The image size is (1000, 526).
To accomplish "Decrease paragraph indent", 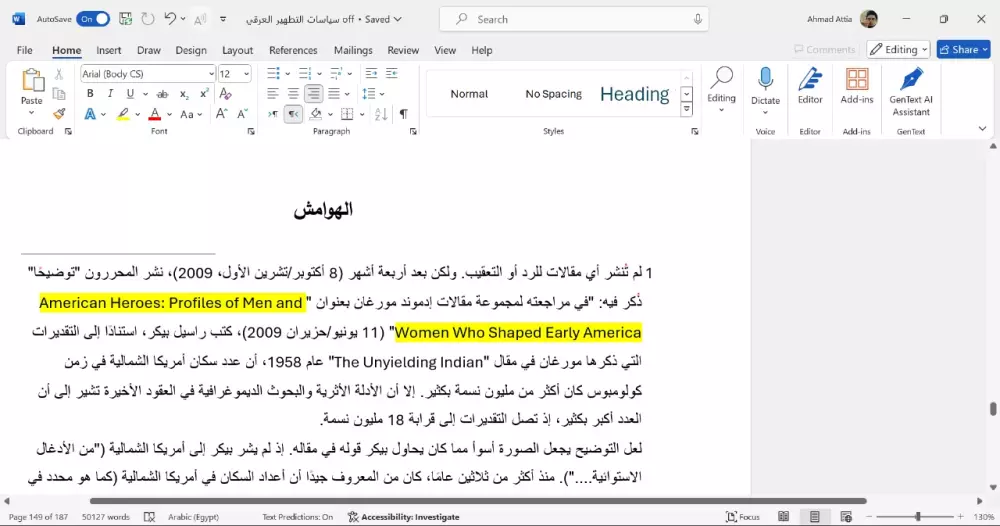I will pos(371,73).
